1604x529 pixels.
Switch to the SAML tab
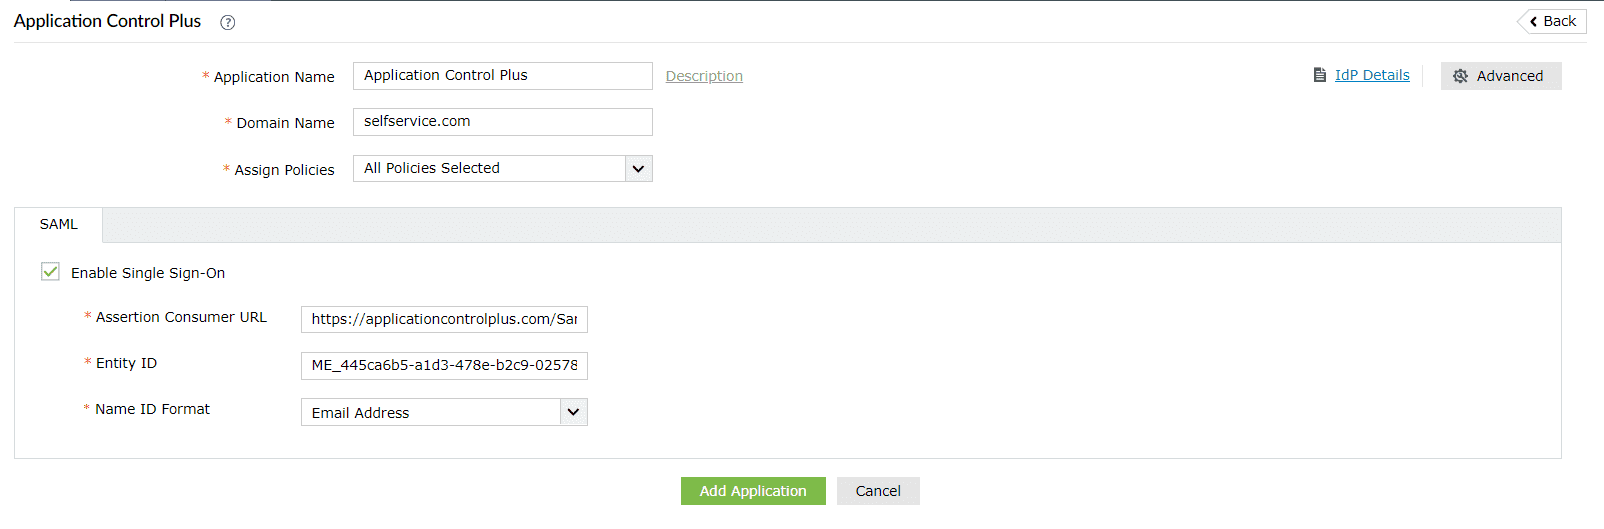[58, 225]
